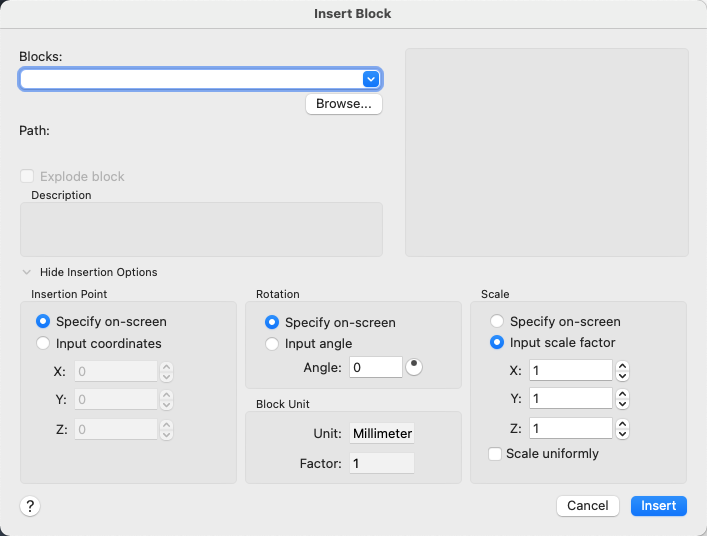707x536 pixels.
Task: Select Input scale factor option
Action: point(497,343)
